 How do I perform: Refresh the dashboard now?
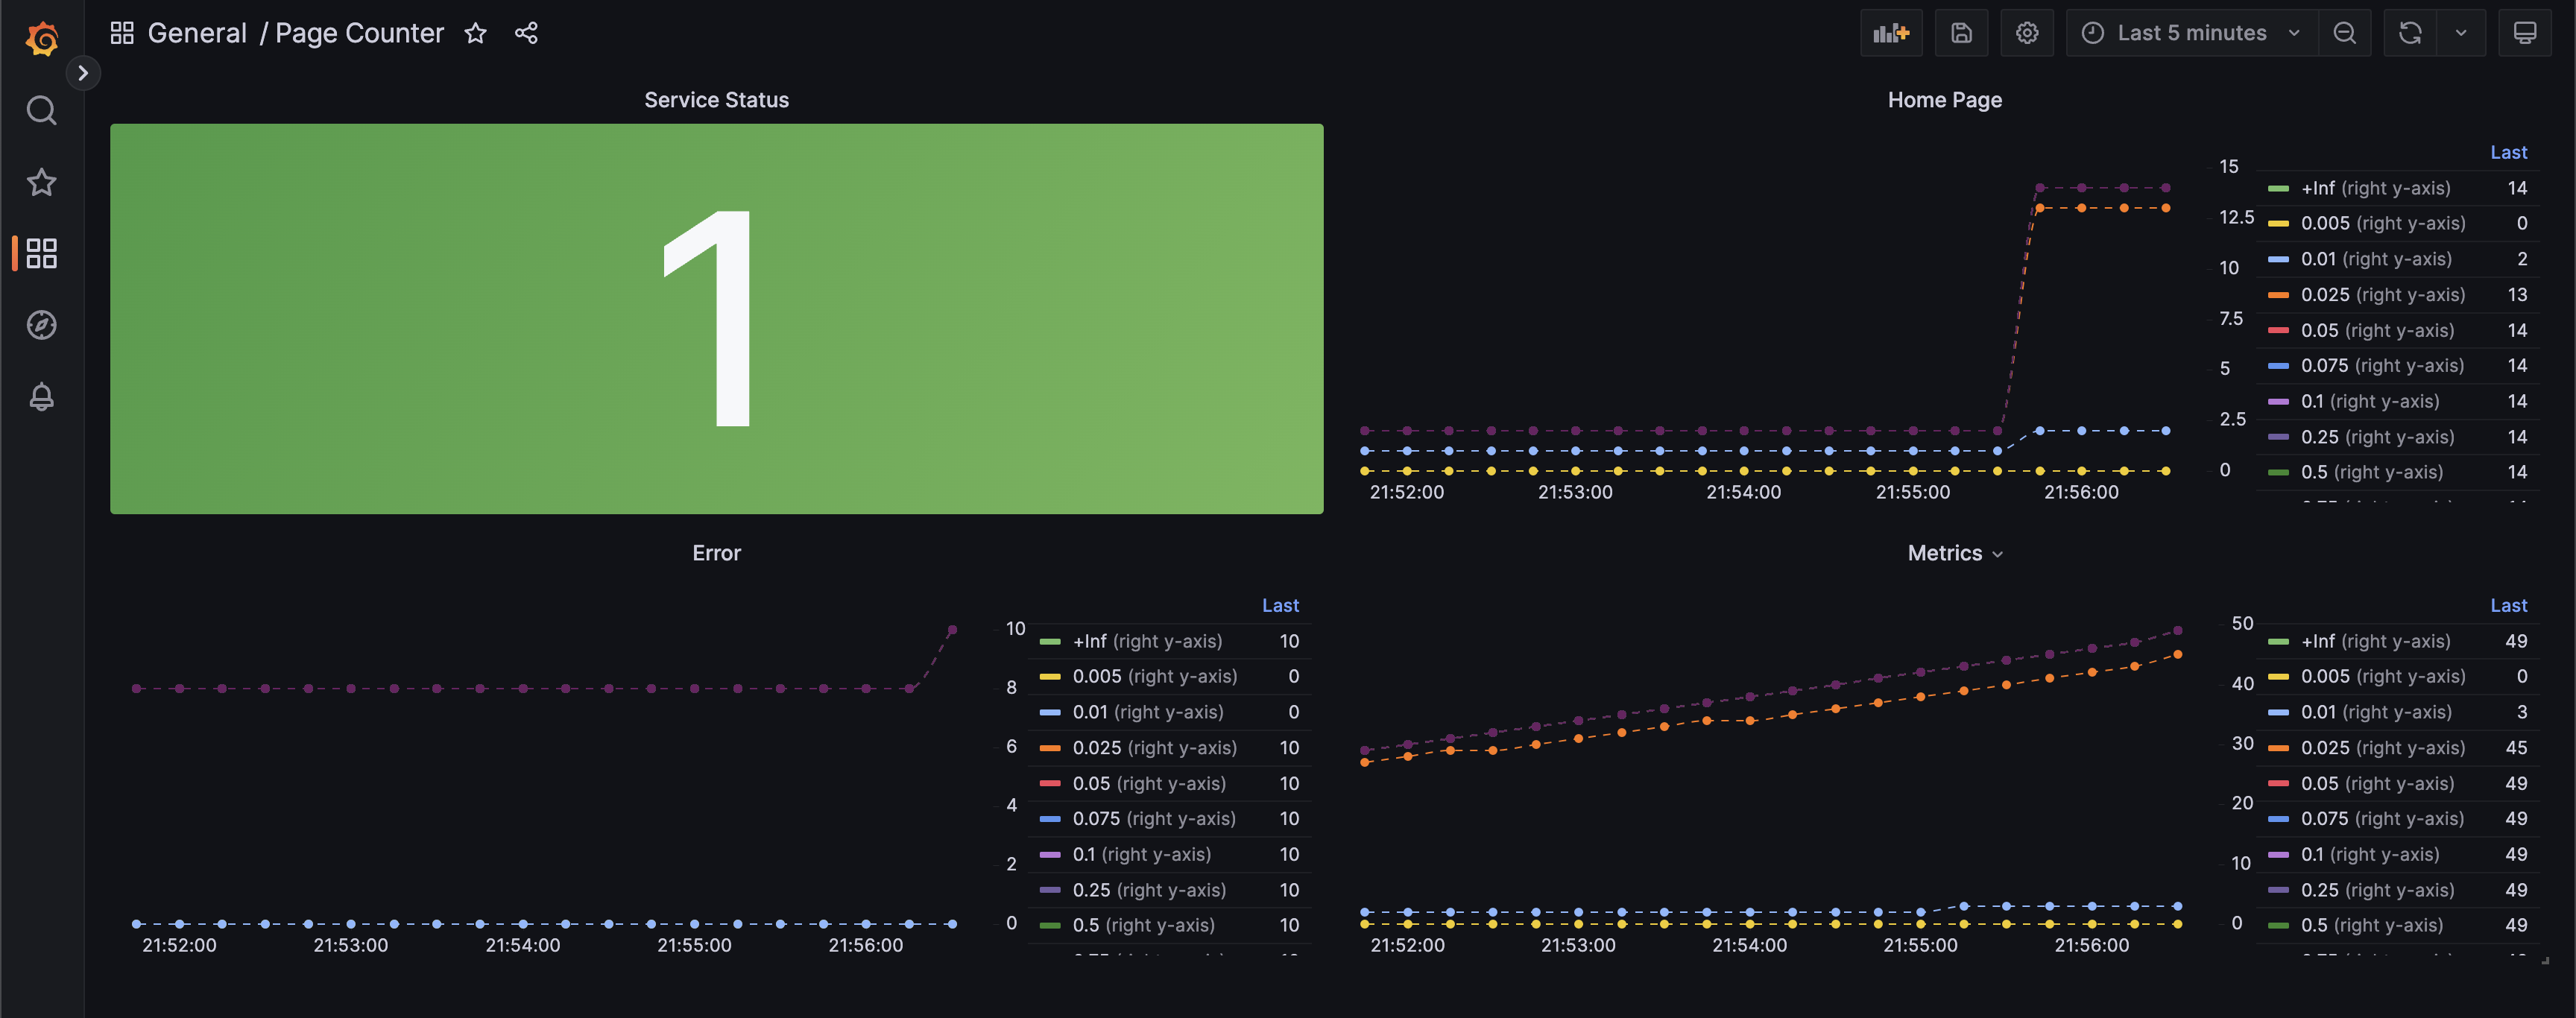(x=2410, y=33)
